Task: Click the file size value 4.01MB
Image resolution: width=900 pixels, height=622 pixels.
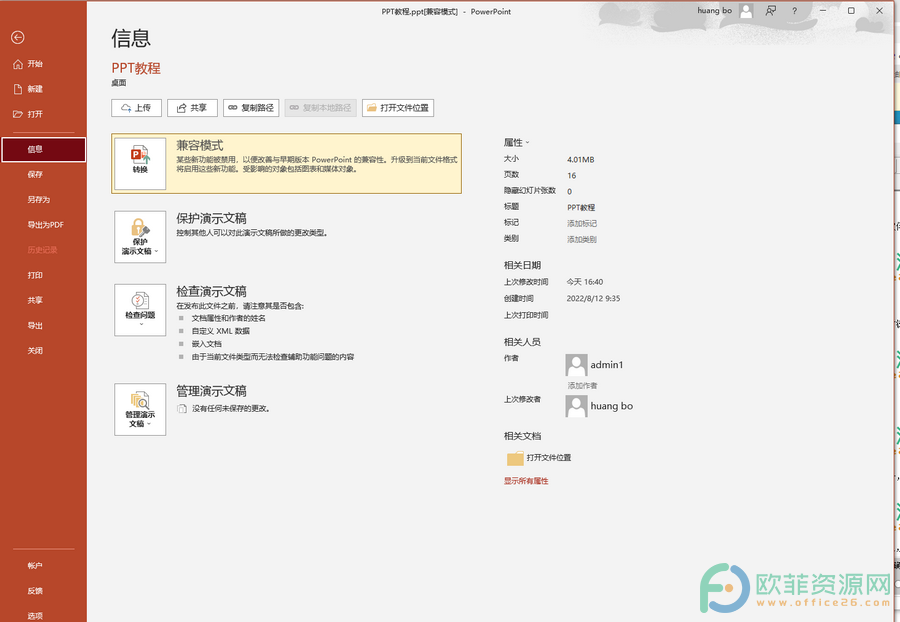Action: (x=580, y=160)
